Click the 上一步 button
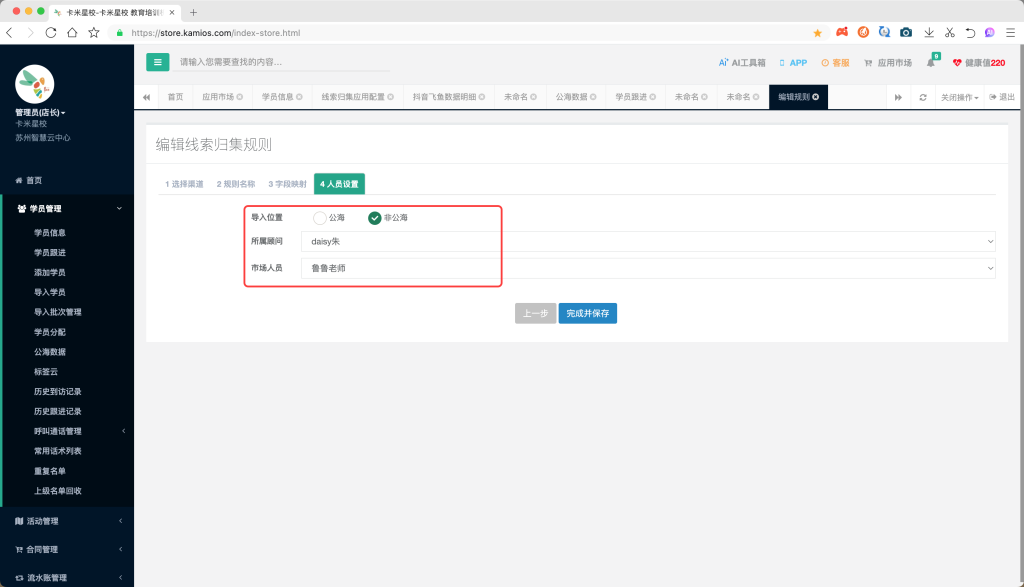 click(x=535, y=313)
